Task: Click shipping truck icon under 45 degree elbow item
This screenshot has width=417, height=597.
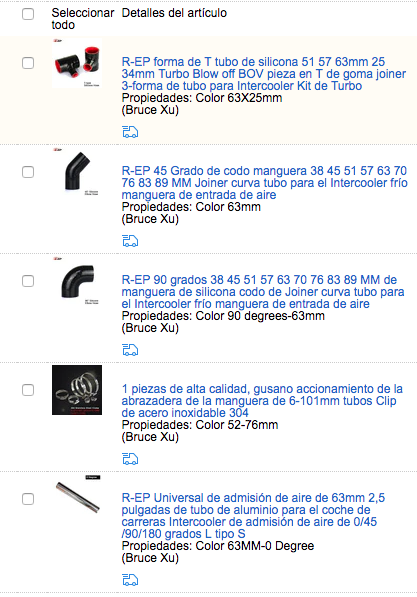Action: (130, 241)
